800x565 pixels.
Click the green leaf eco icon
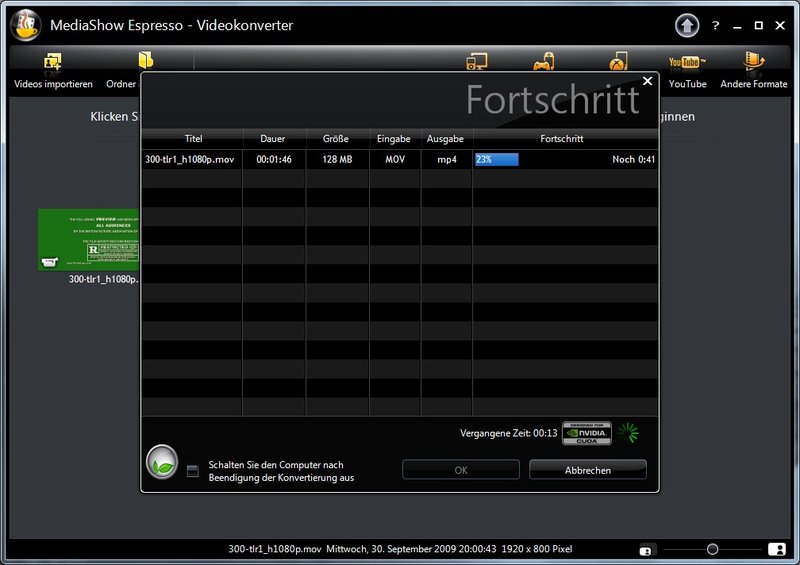pos(162,462)
